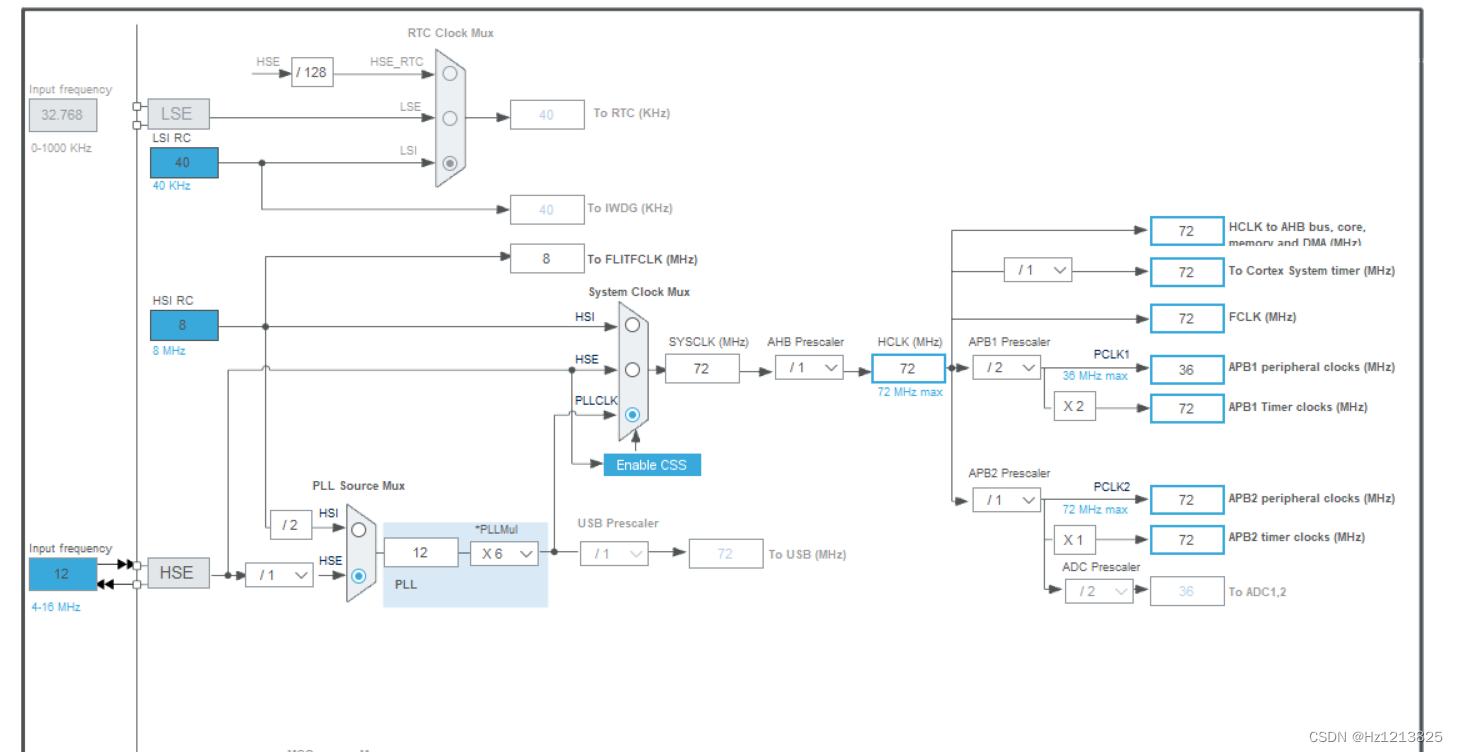Click the HSI /2 divider box
The width and height of the screenshot is (1458, 752).
pyautogui.click(x=291, y=524)
